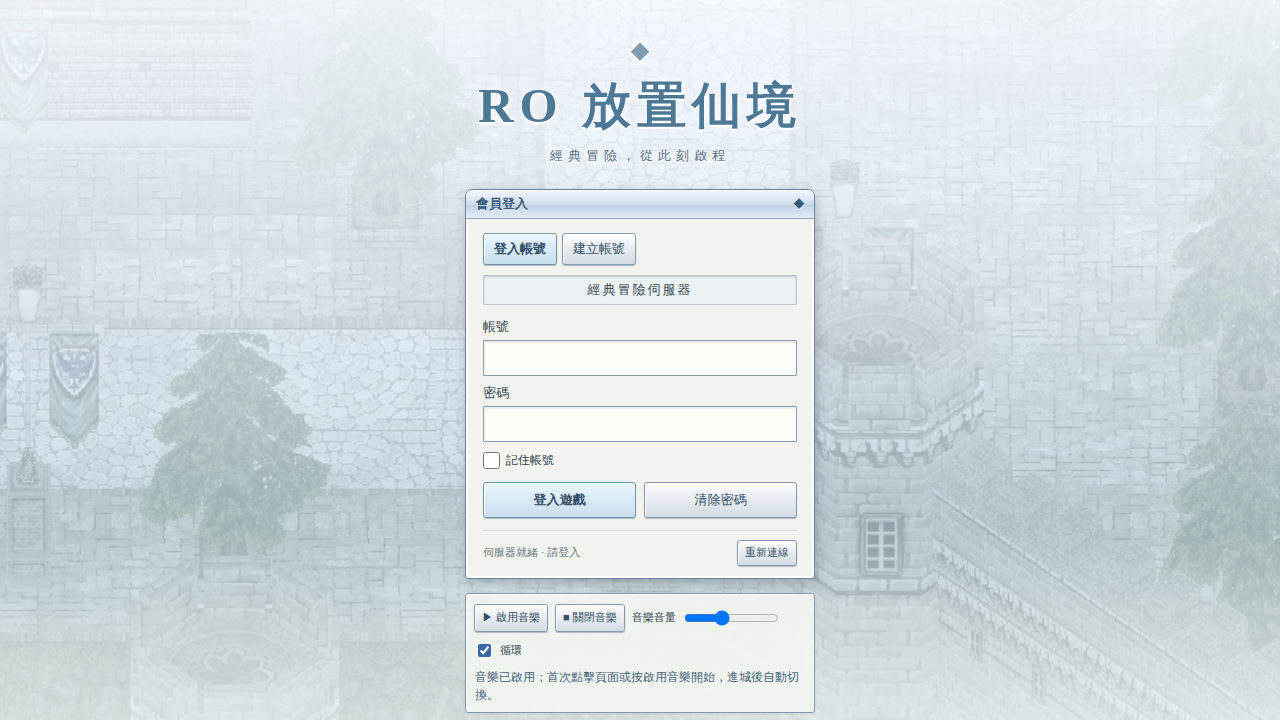
Task: Click the 清除密碼 button
Action: click(720, 500)
